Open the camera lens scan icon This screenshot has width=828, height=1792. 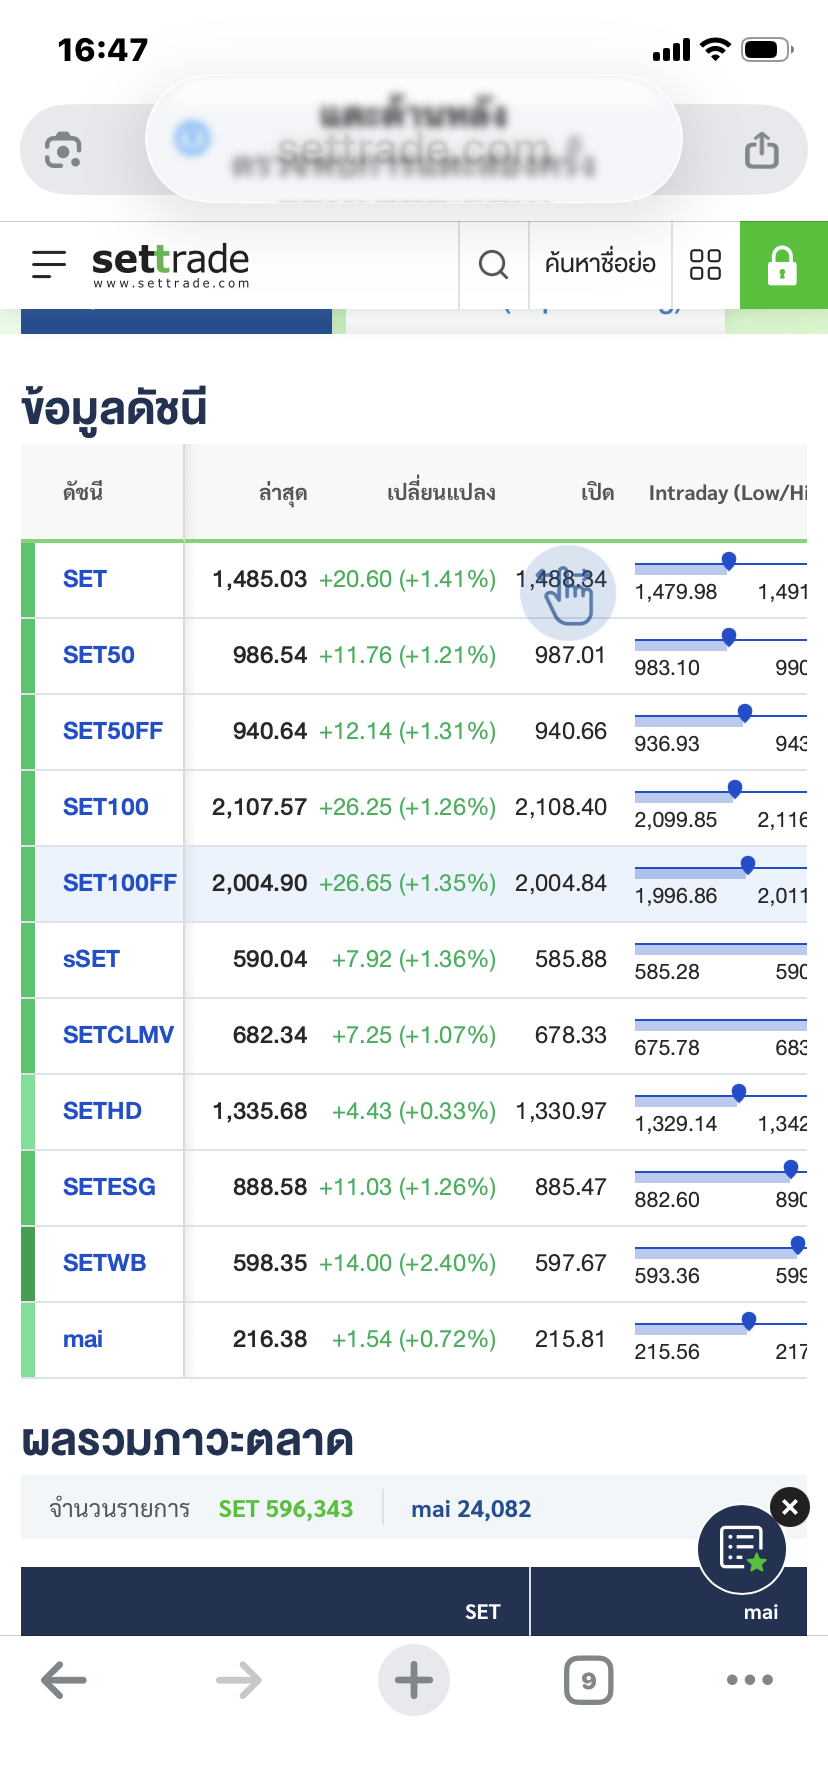point(63,151)
